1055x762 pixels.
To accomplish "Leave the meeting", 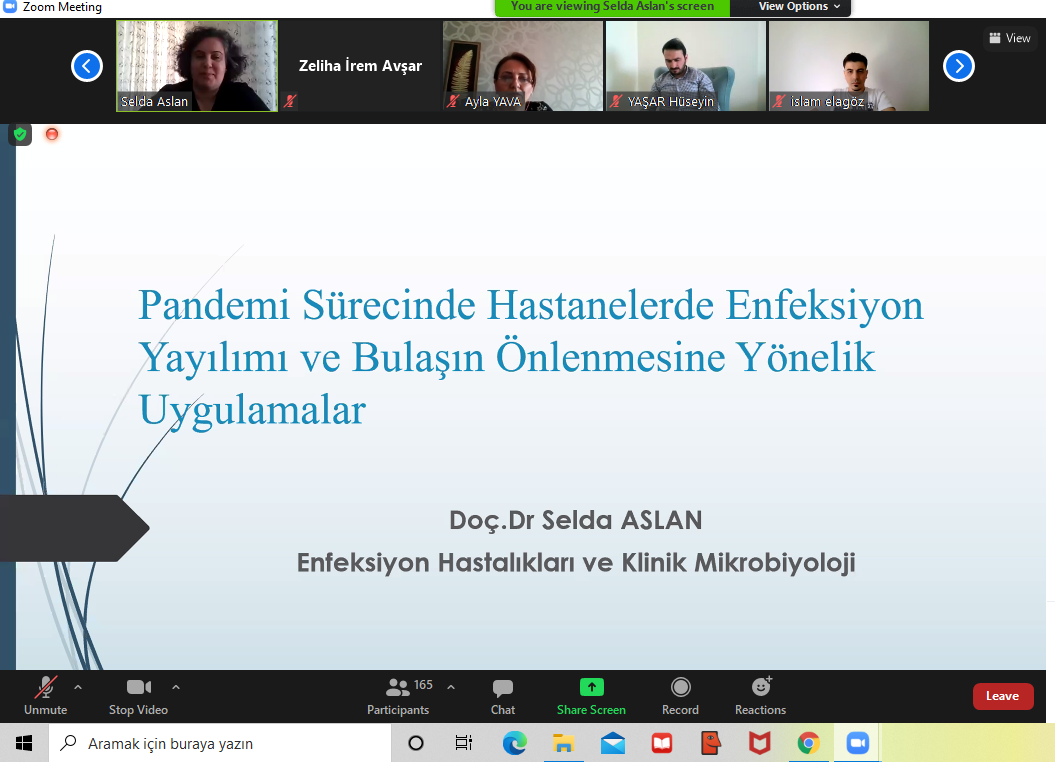I will point(1003,696).
